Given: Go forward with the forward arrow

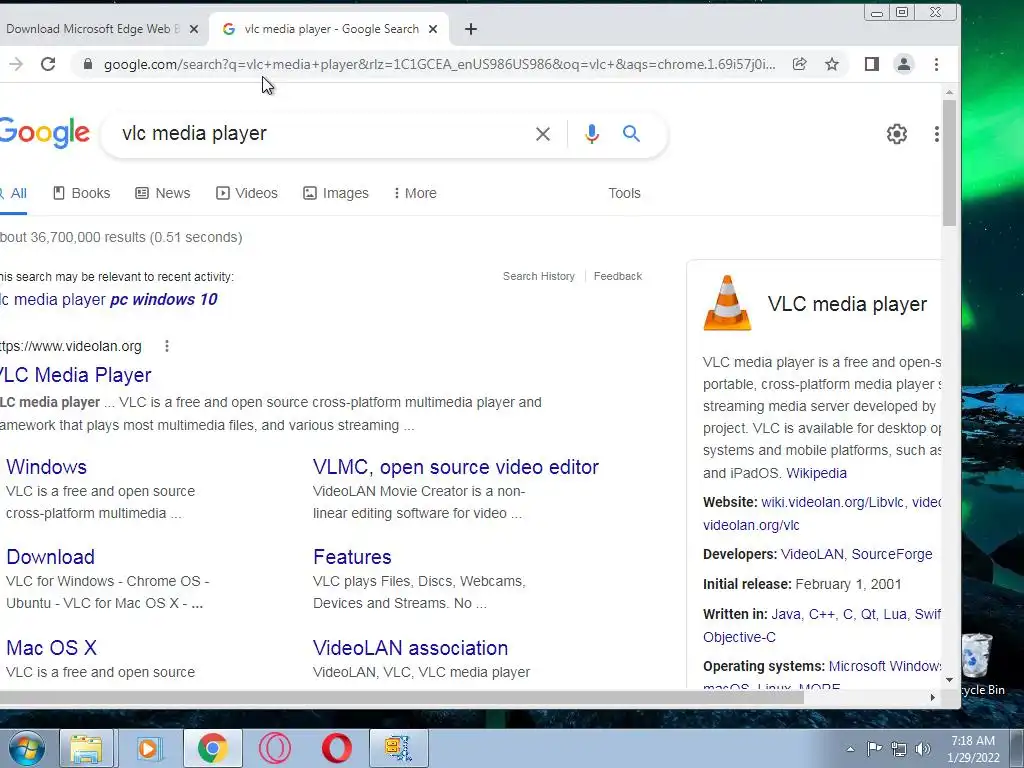Looking at the screenshot, I should click(16, 64).
